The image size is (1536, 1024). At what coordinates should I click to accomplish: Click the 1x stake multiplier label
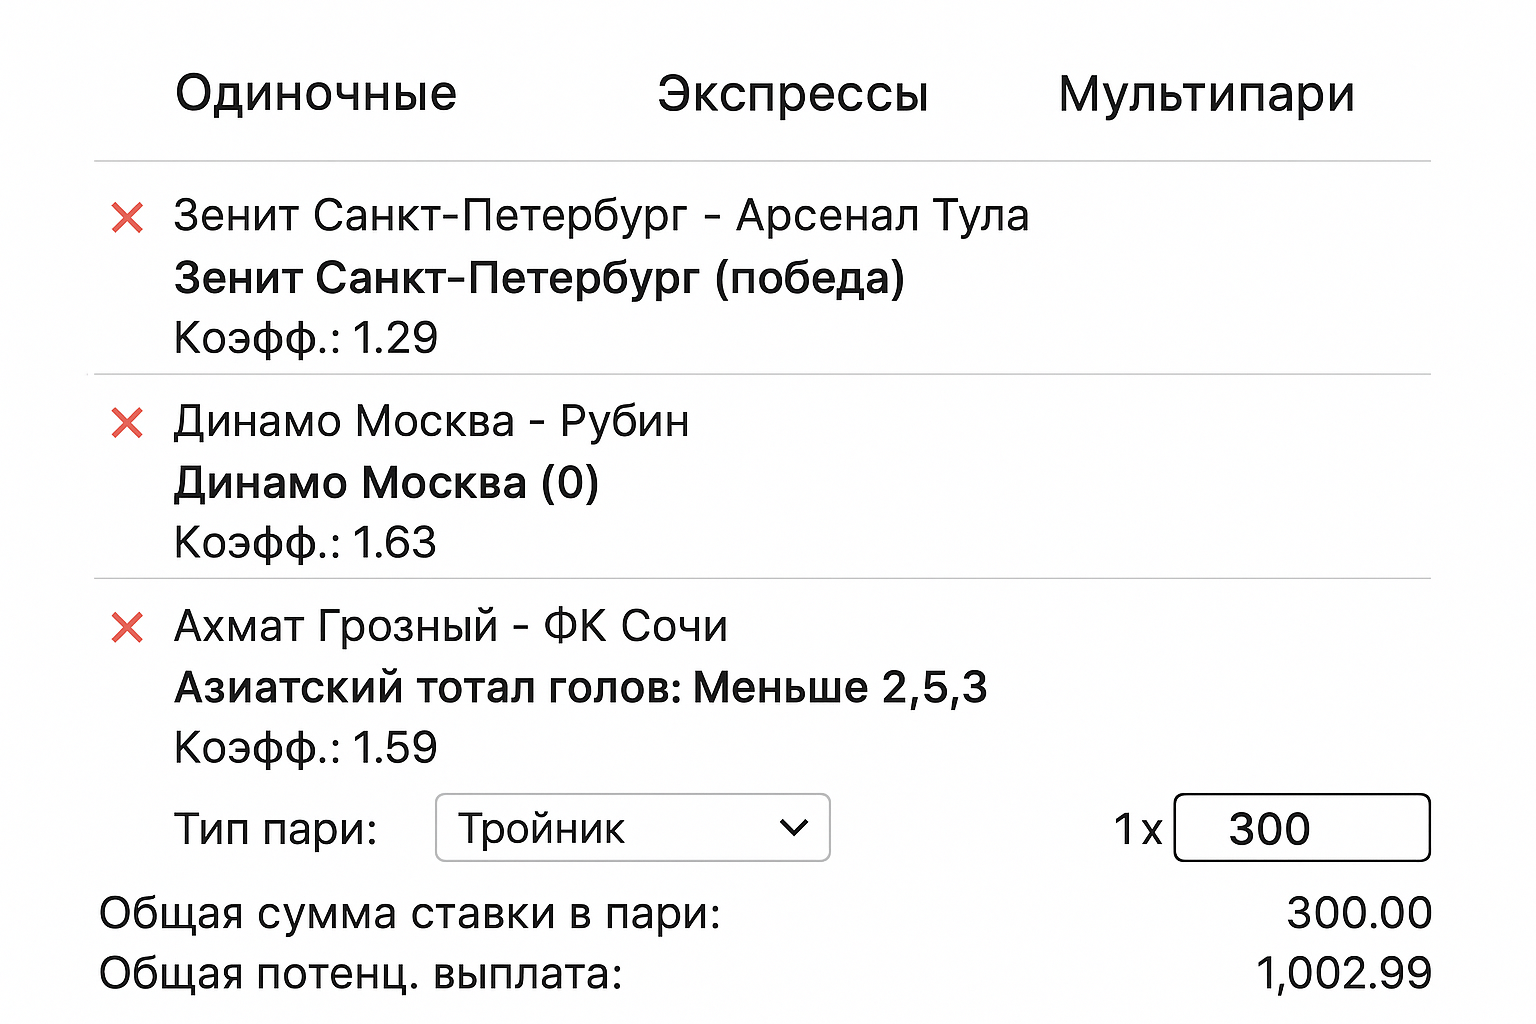(1136, 827)
